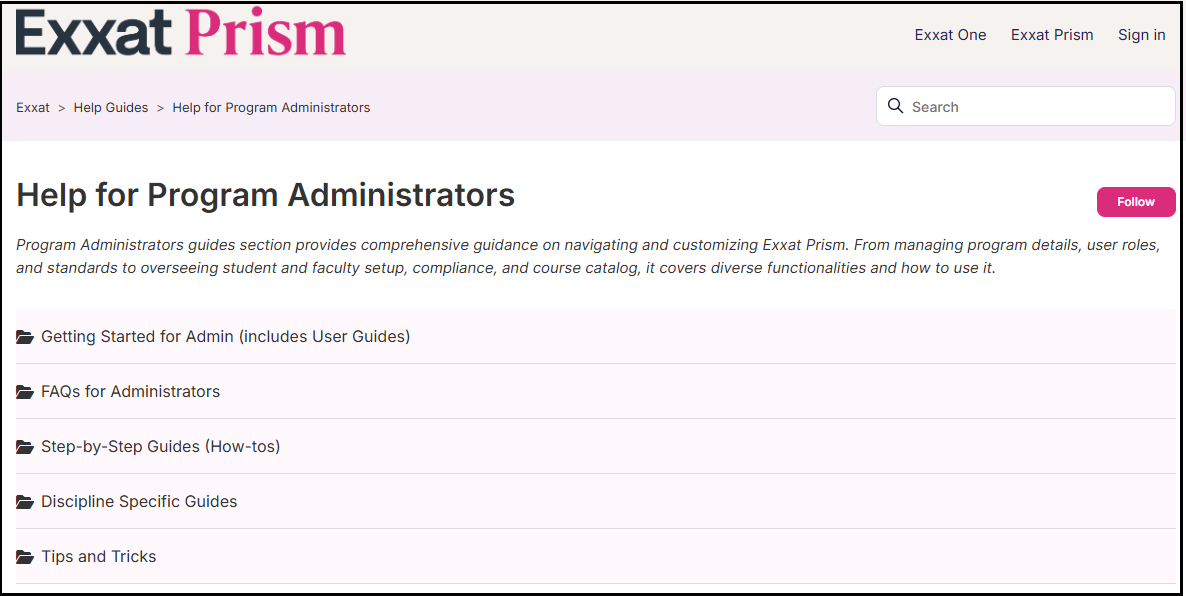
Task: Click folder icon beside Getting Started for Admin
Action: click(25, 337)
